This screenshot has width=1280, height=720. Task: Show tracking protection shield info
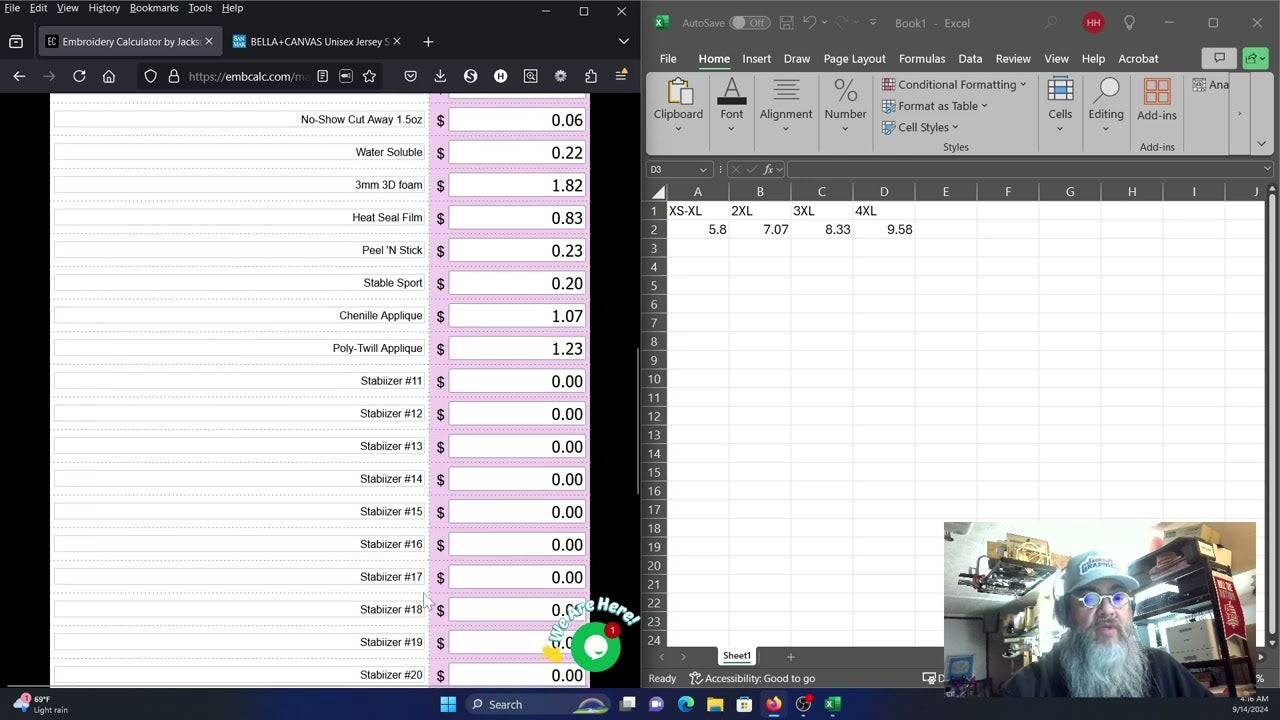pyautogui.click(x=151, y=76)
